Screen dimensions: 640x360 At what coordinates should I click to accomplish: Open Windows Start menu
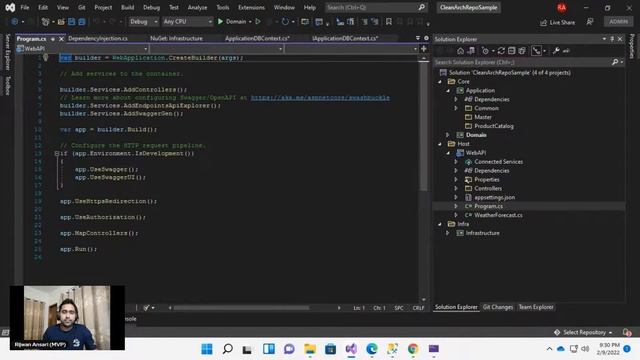(207, 349)
